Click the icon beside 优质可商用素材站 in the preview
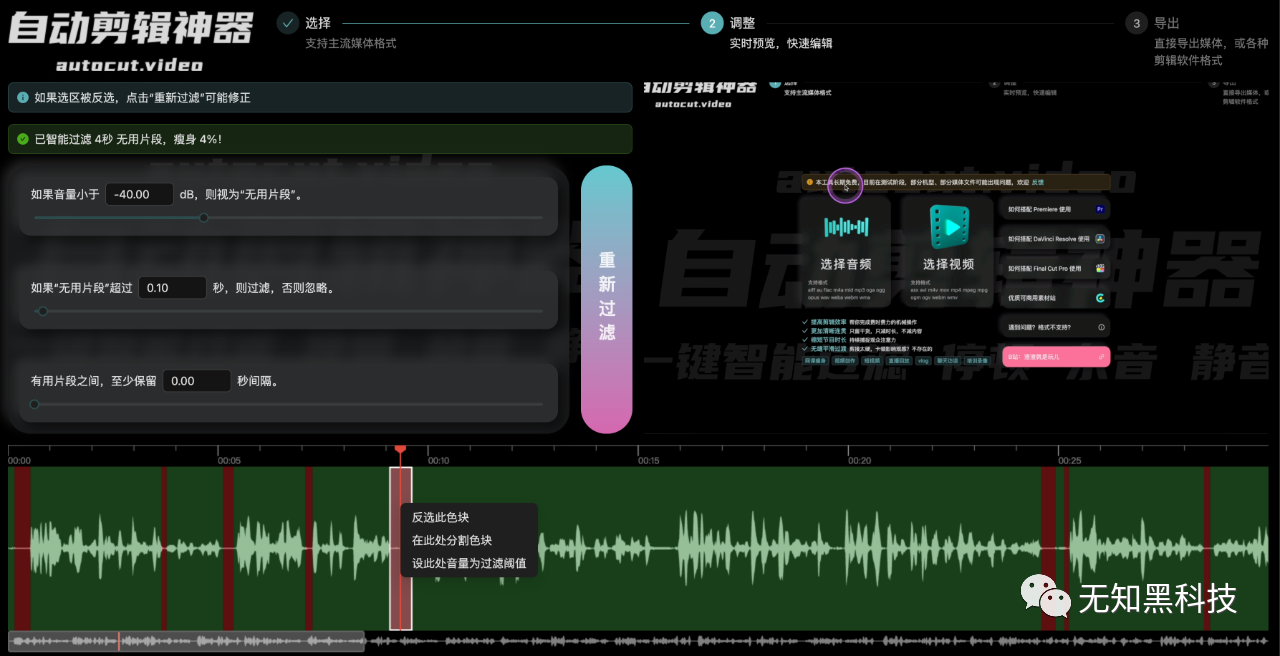 click(x=1099, y=297)
